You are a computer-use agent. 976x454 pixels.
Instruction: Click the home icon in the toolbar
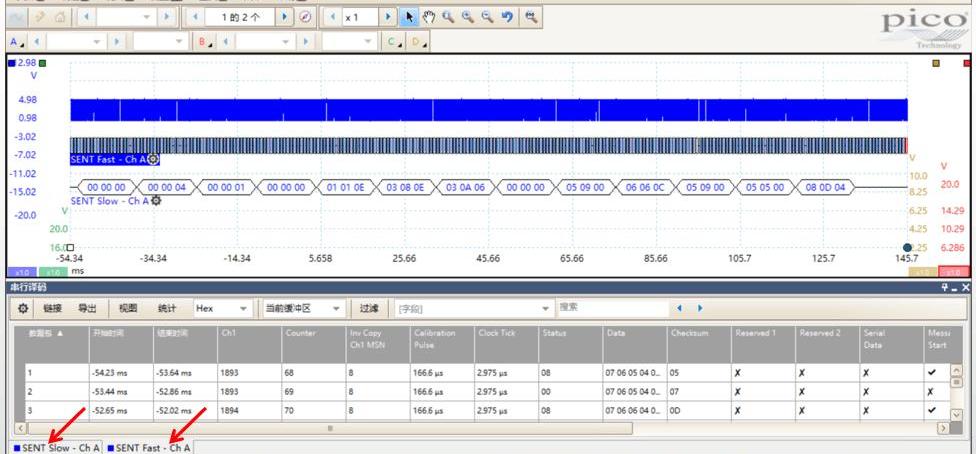pos(60,17)
